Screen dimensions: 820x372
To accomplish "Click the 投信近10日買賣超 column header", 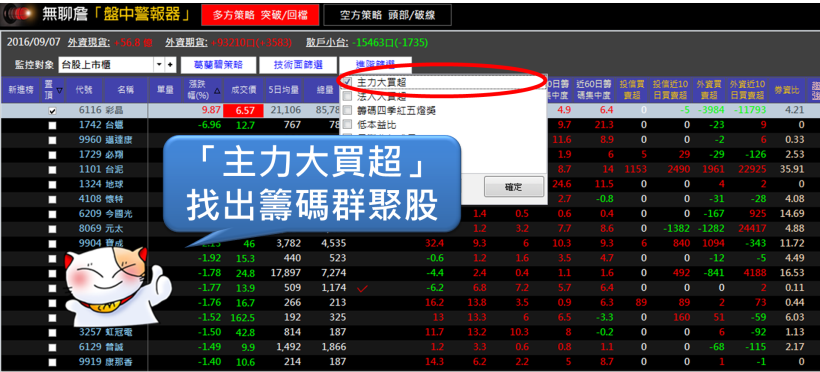I will pos(670,90).
